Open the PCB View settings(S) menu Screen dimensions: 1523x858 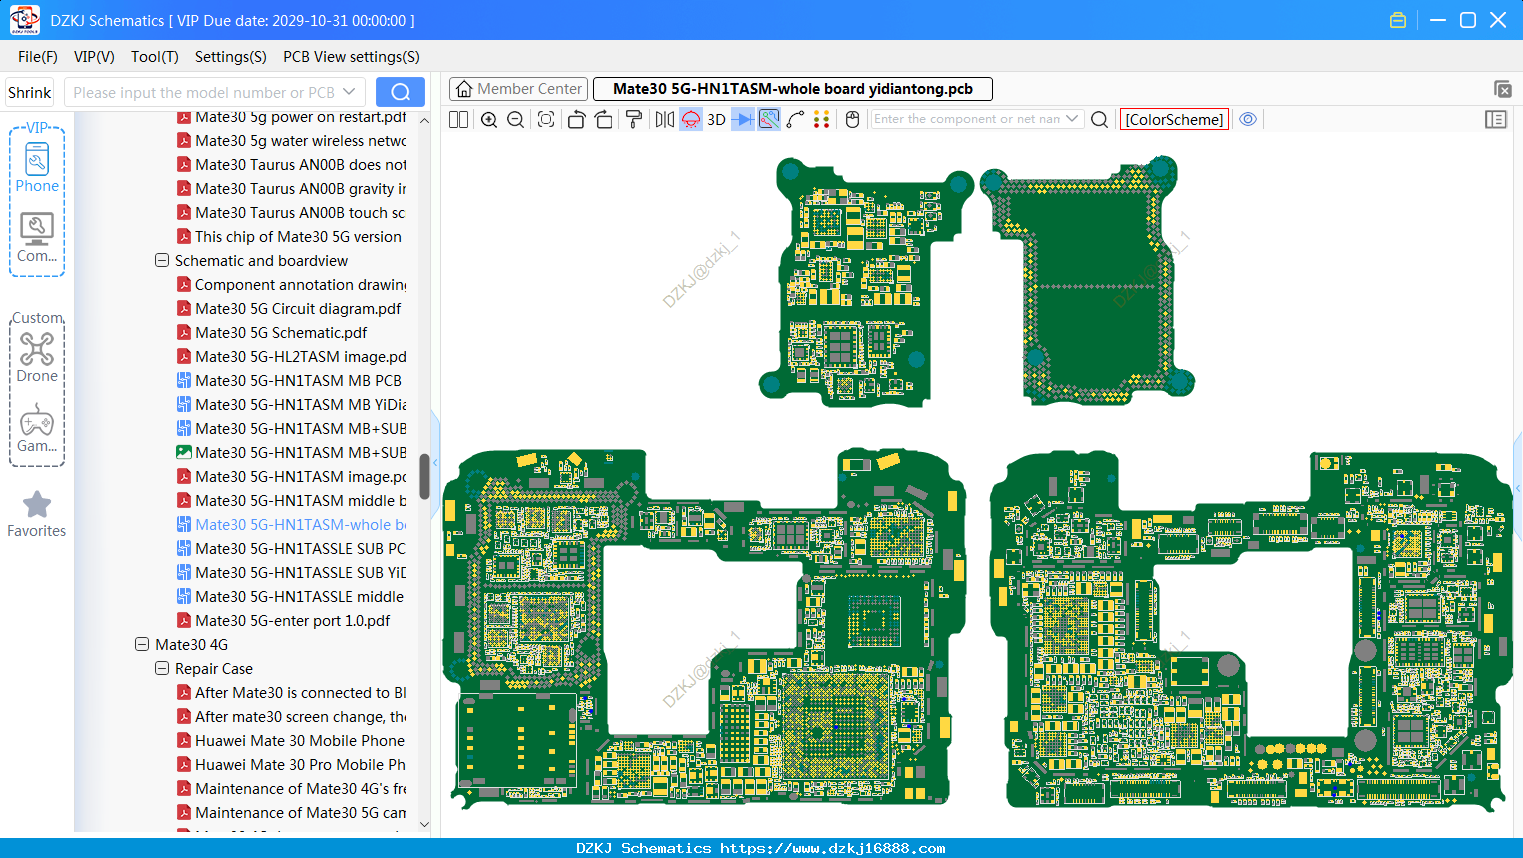(x=351, y=57)
